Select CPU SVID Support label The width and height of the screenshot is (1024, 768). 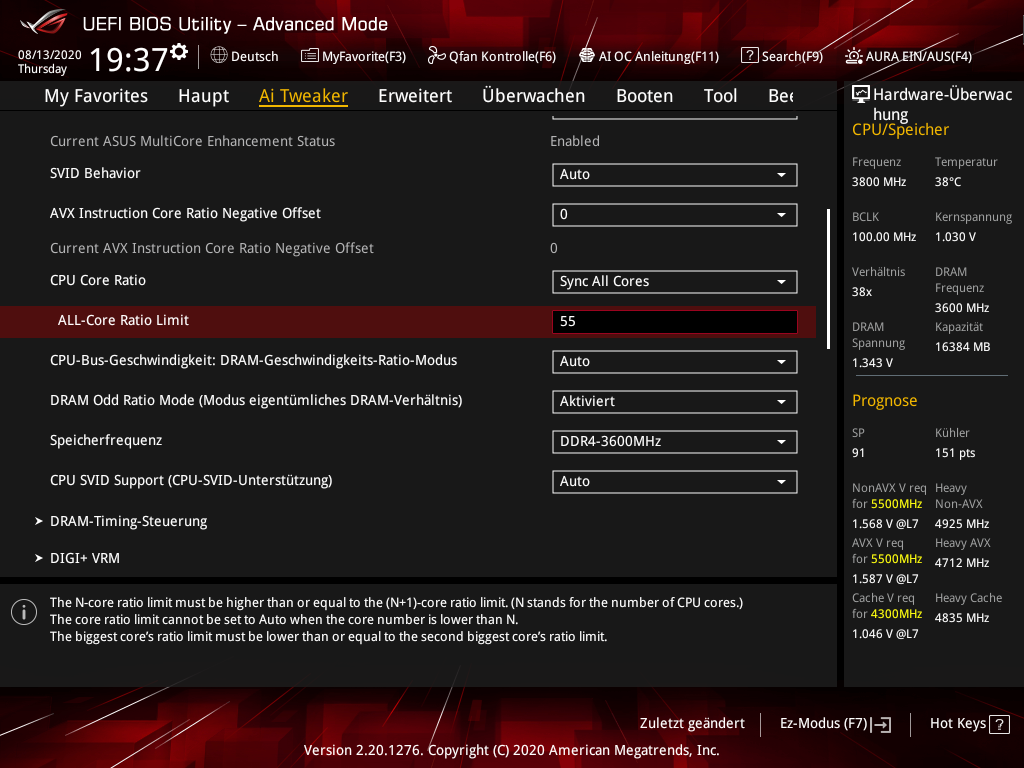(x=191, y=481)
